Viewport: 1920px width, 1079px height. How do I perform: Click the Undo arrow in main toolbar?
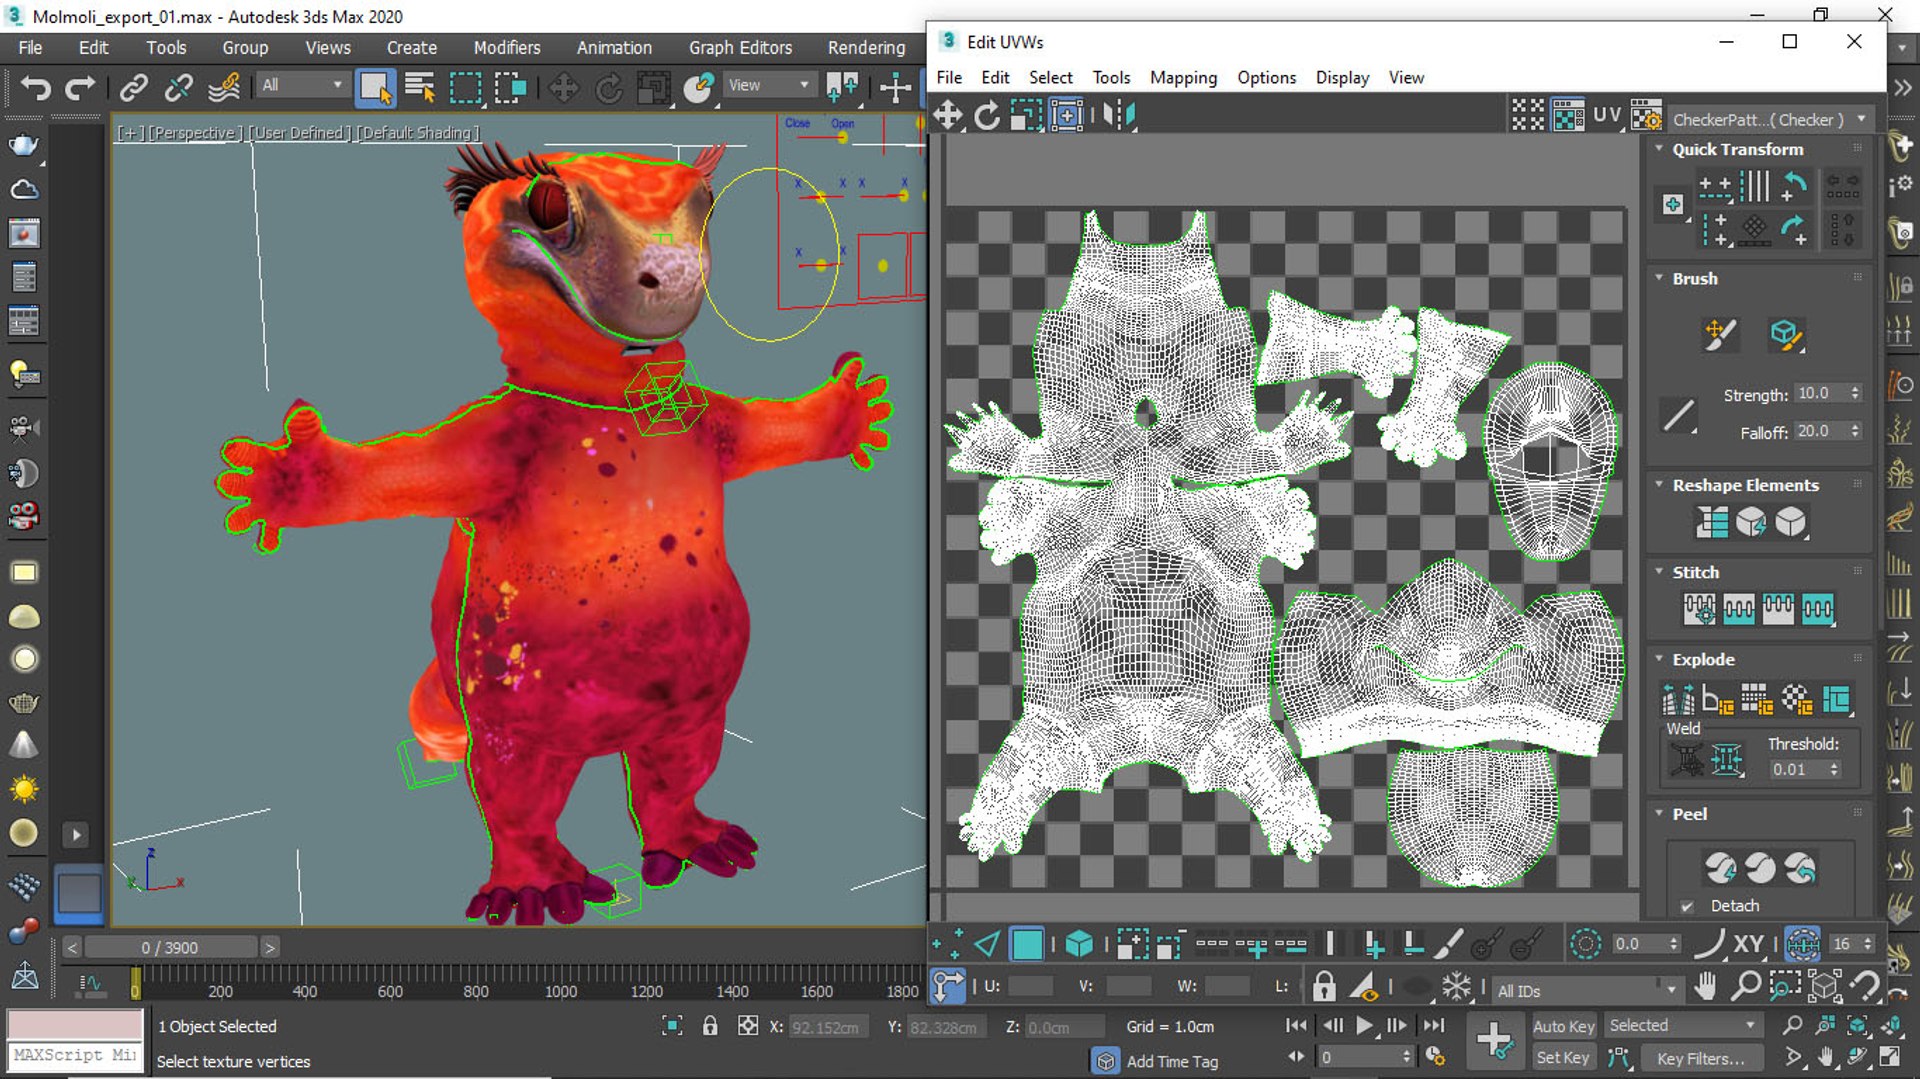pos(36,88)
